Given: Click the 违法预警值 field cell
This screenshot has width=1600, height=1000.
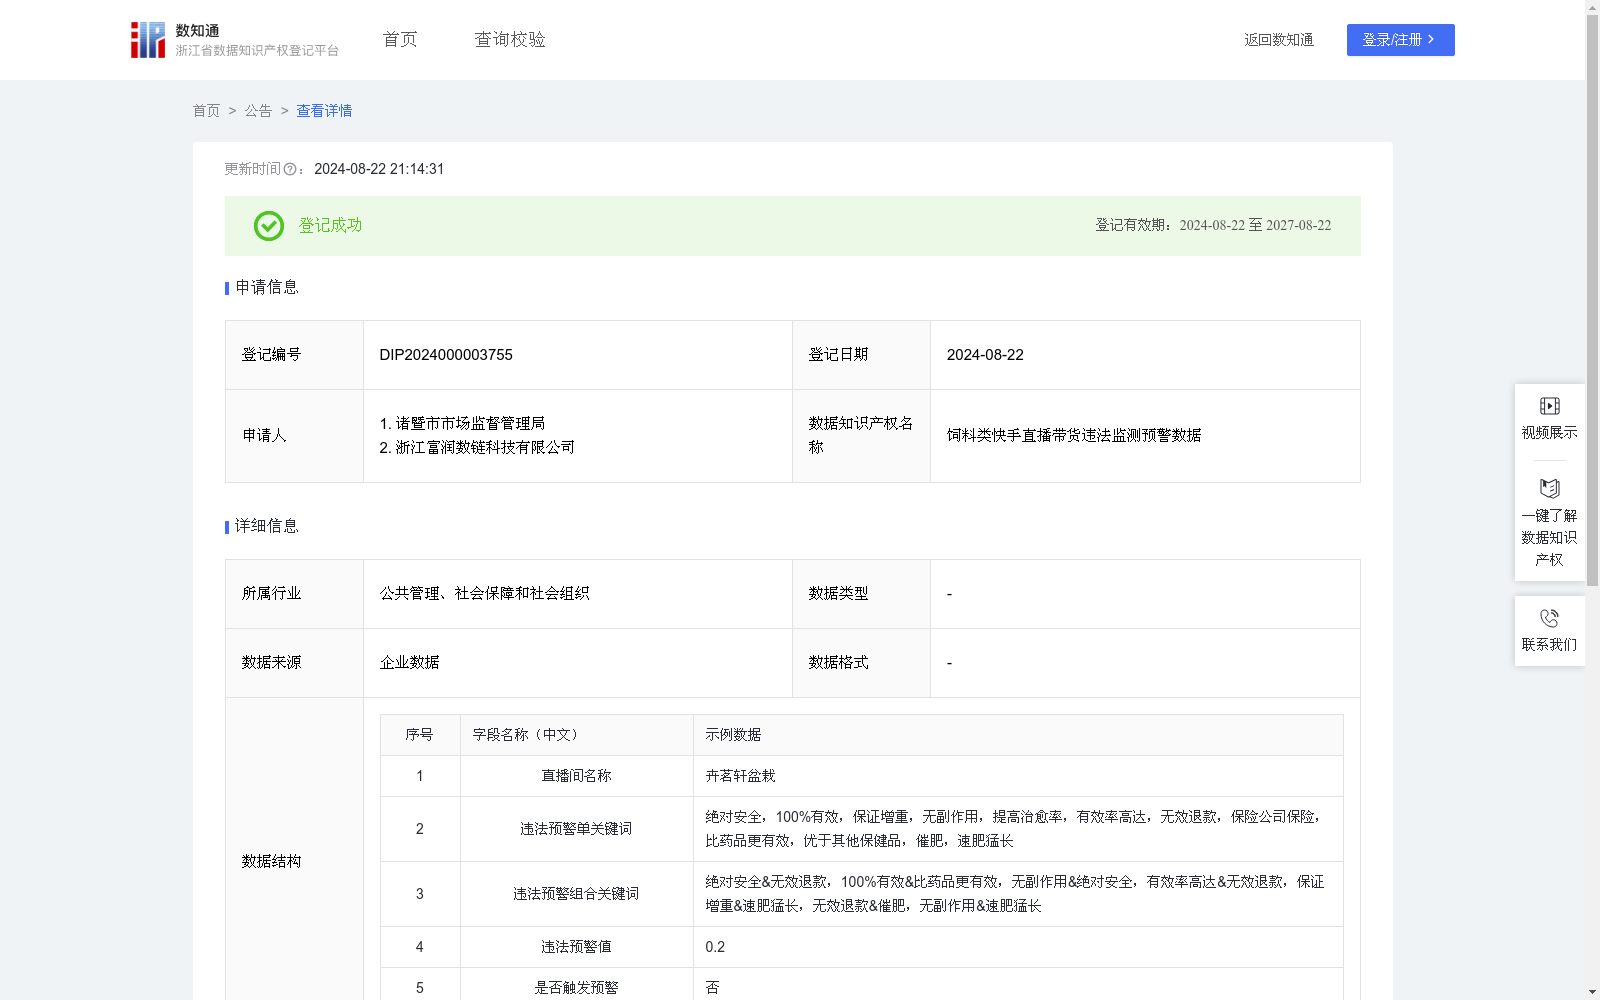Looking at the screenshot, I should pos(576,947).
